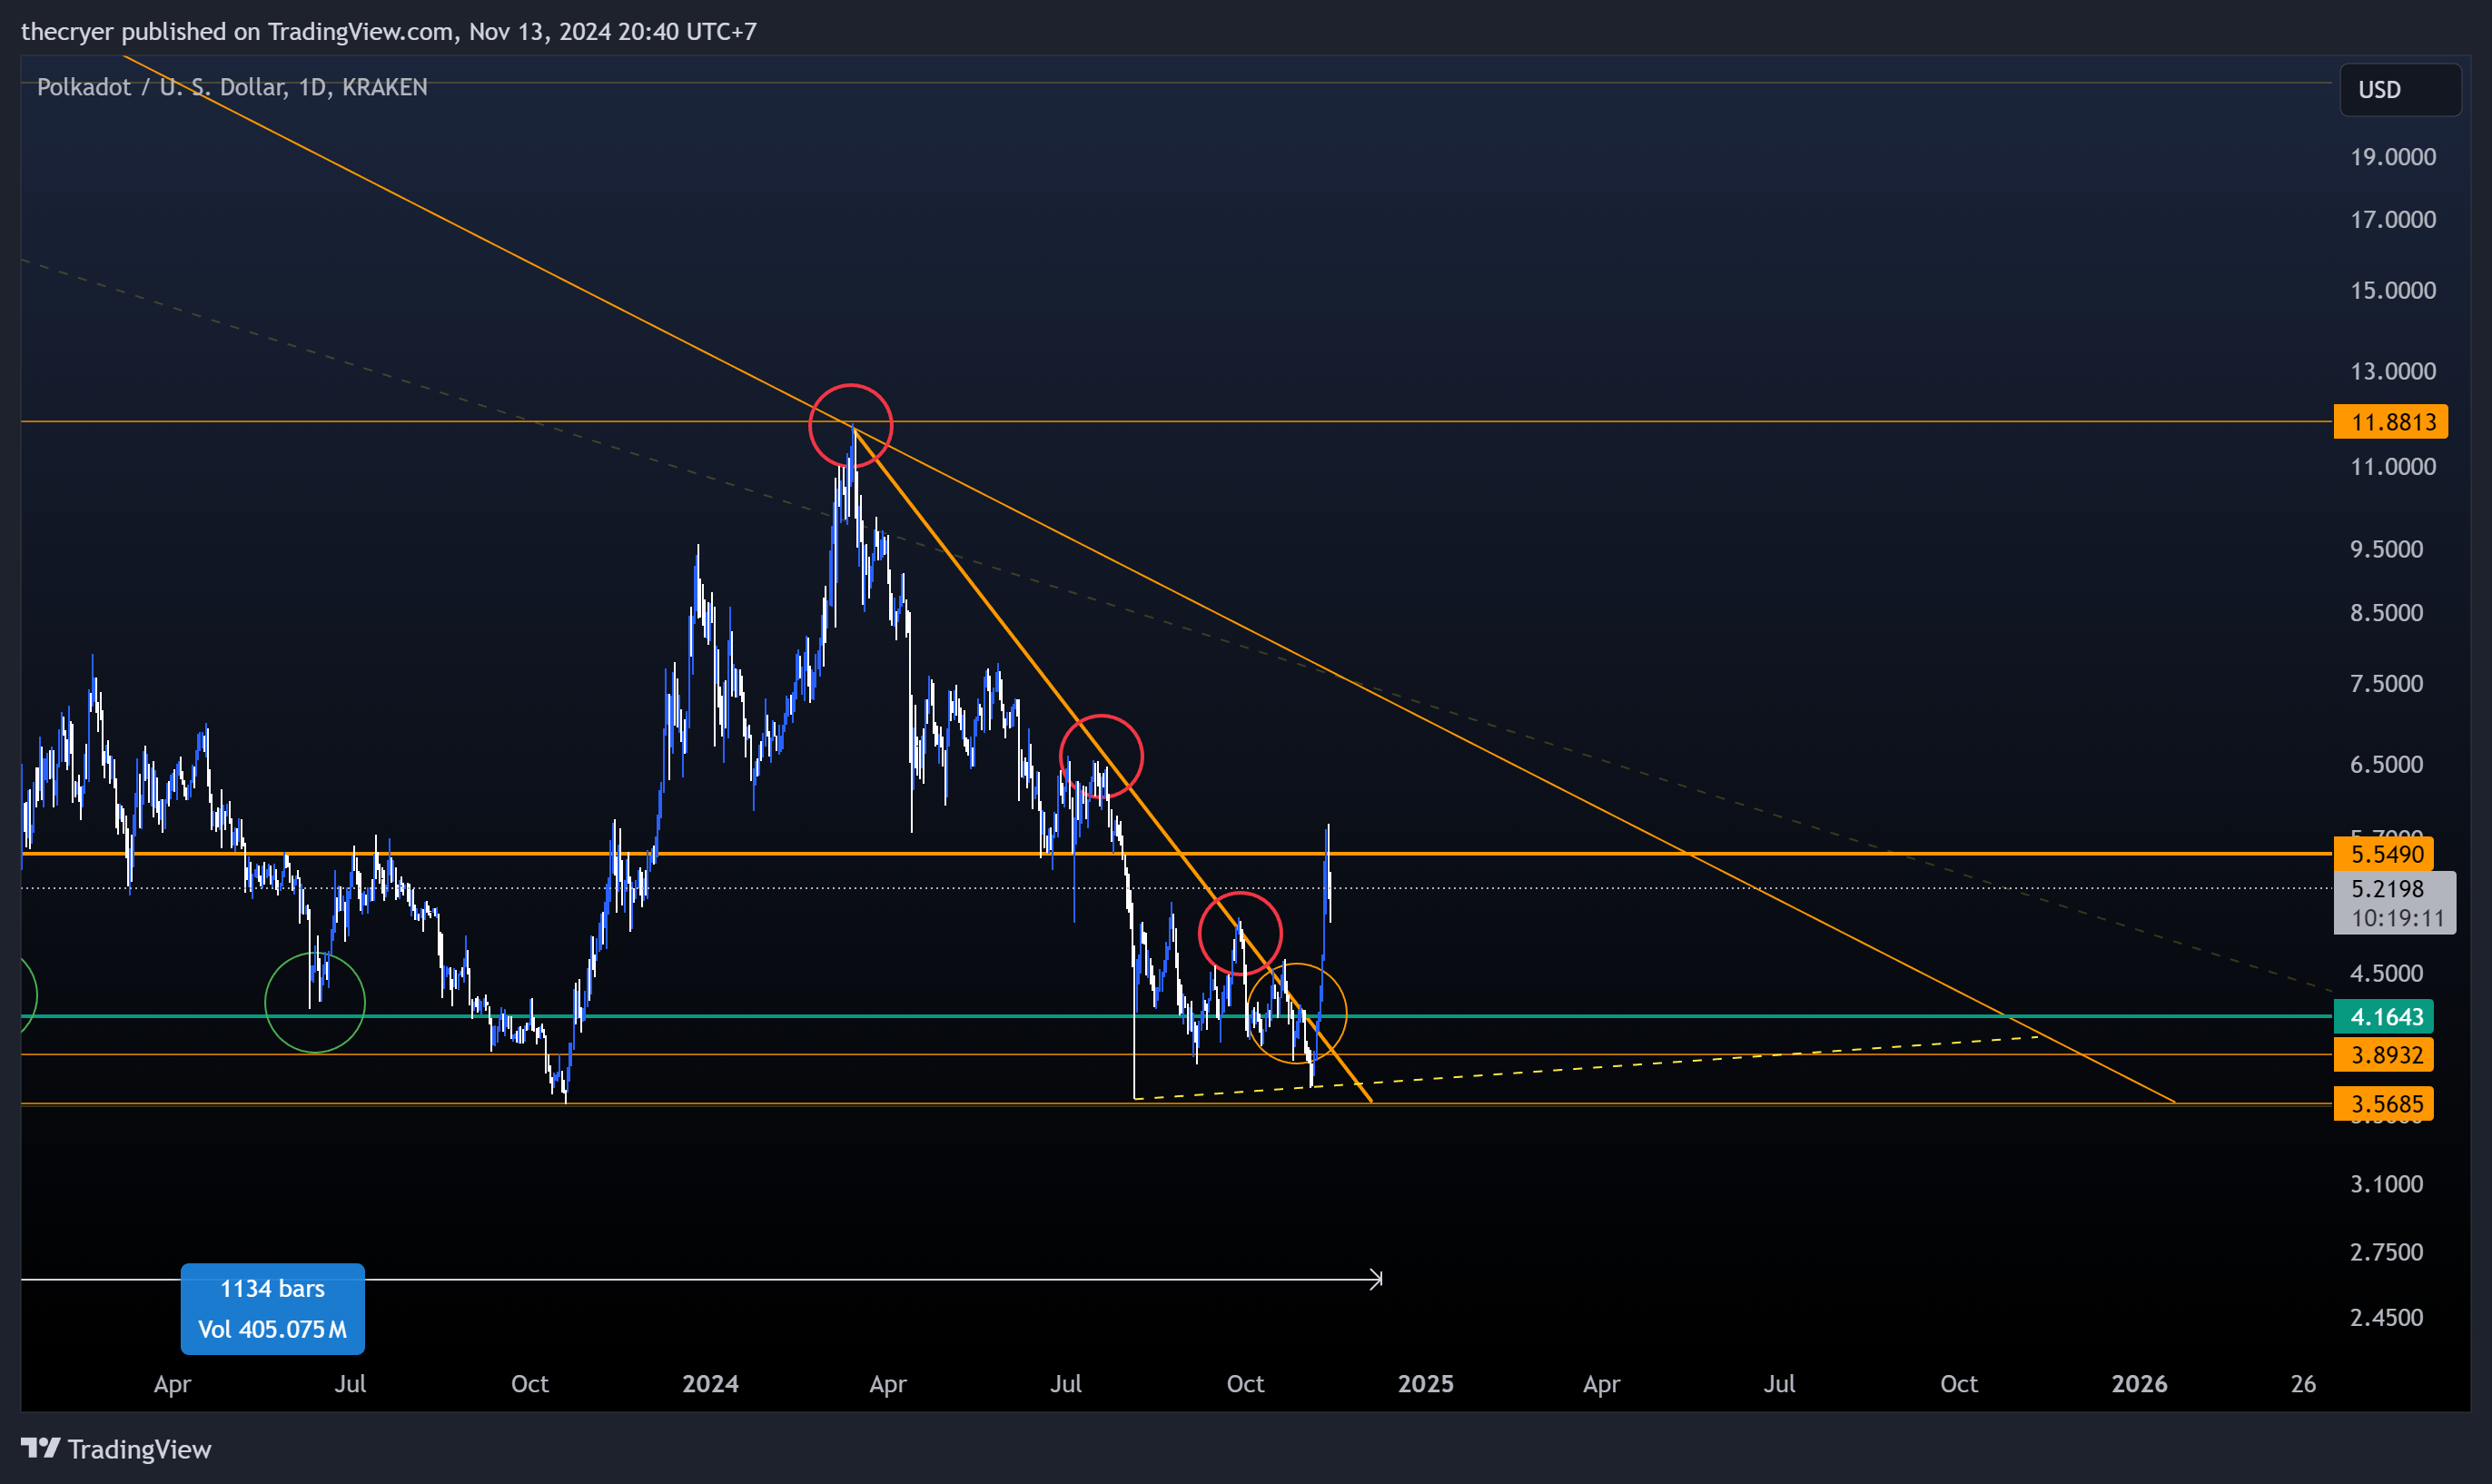
Task: Click the 8.5000 price axis value
Action: (x=2386, y=613)
